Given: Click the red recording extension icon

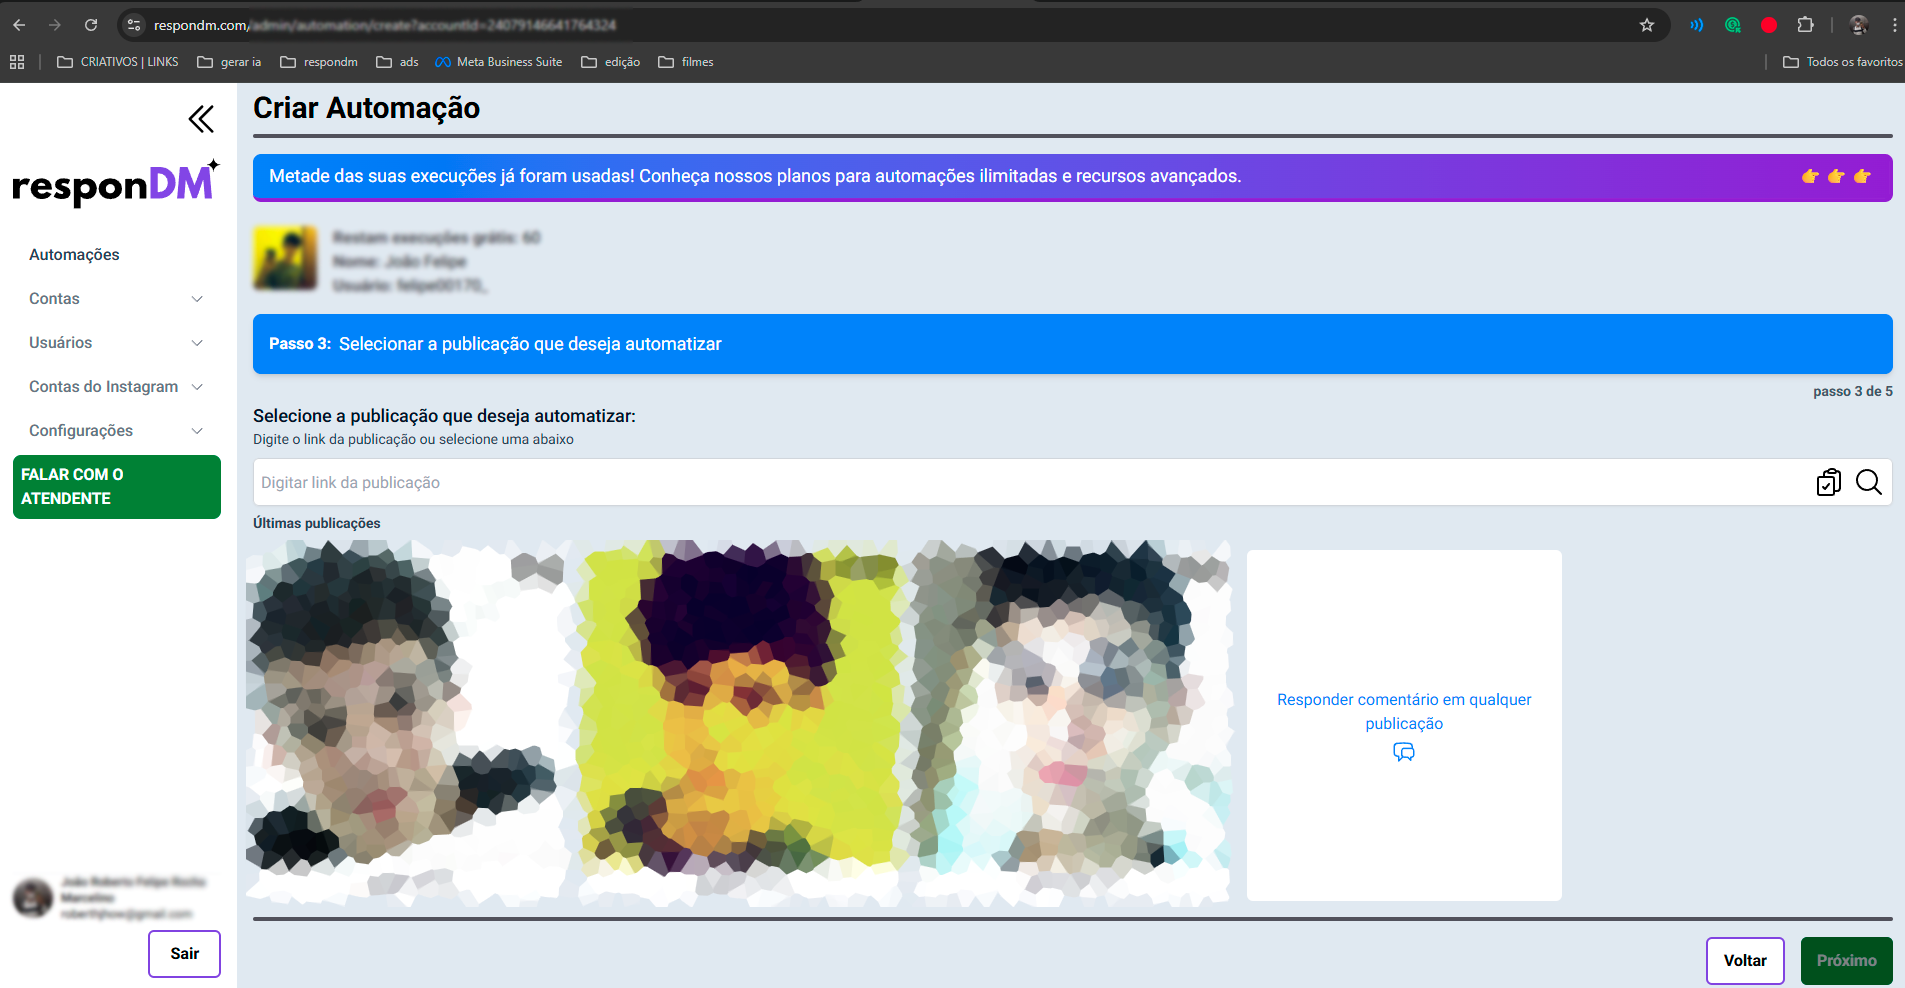Looking at the screenshot, I should 1769,25.
